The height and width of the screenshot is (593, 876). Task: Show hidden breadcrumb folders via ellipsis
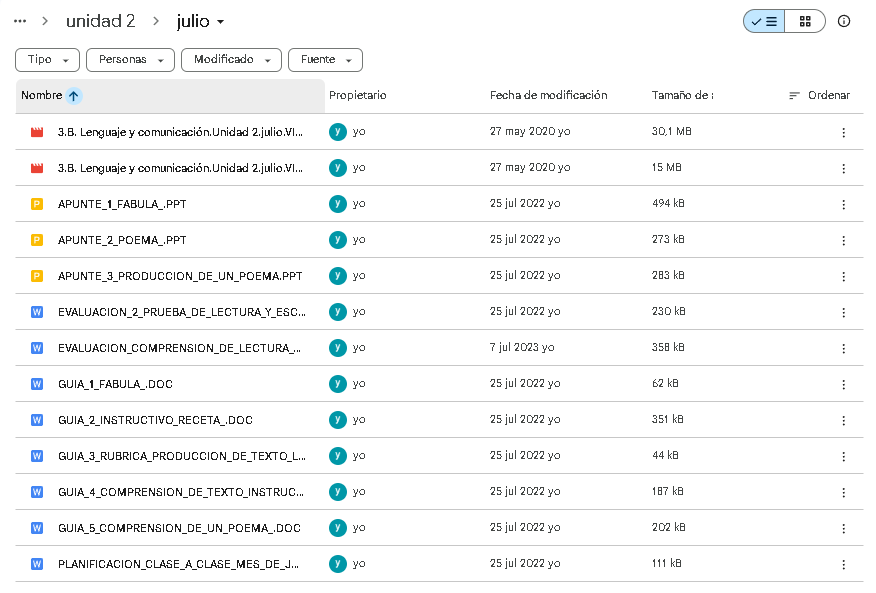pos(20,21)
